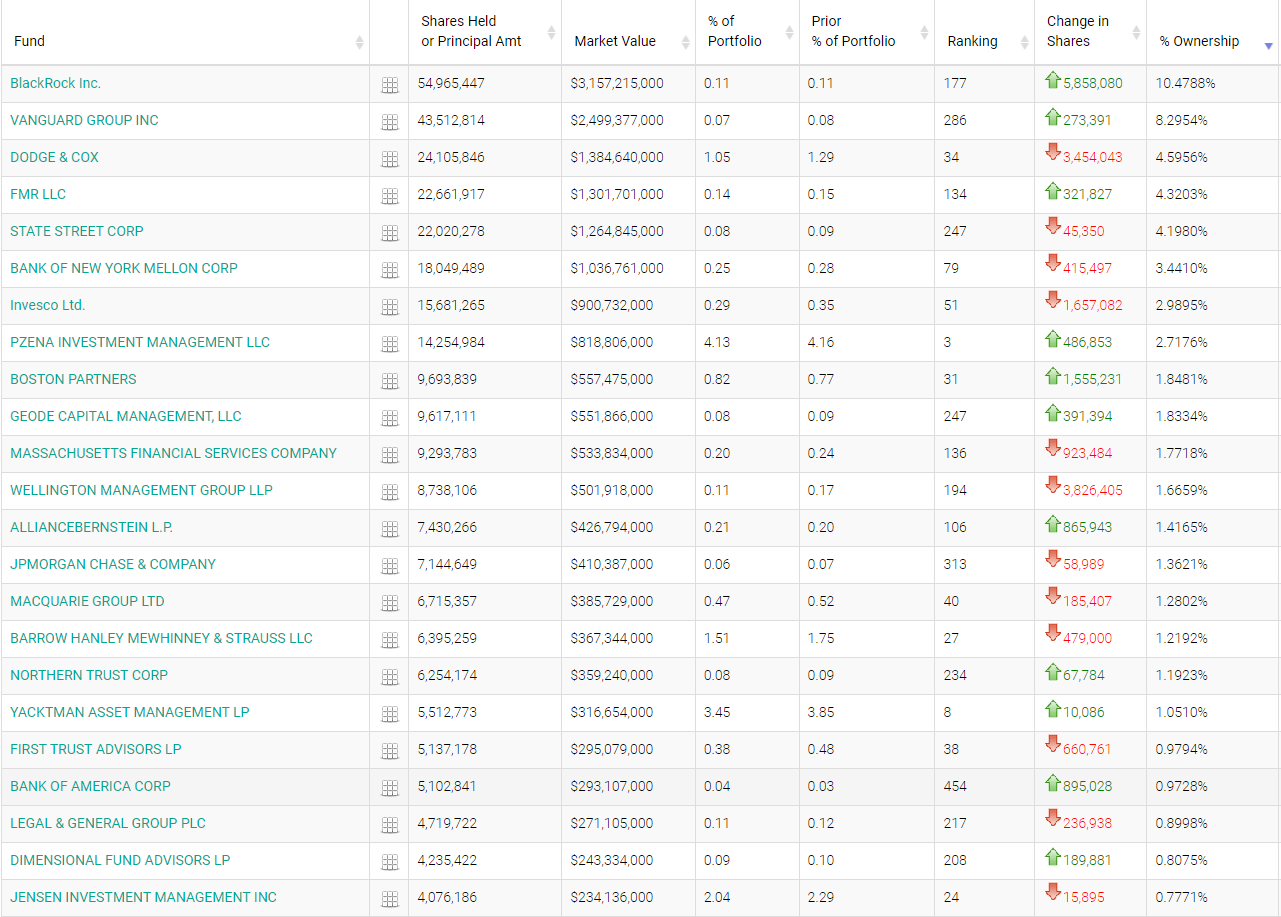The image size is (1281, 917).
Task: Open DODGE & COX fund link
Action: coord(54,157)
